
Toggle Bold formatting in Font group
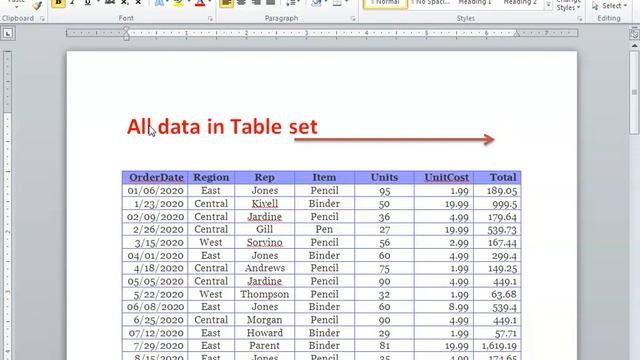click(58, 3)
